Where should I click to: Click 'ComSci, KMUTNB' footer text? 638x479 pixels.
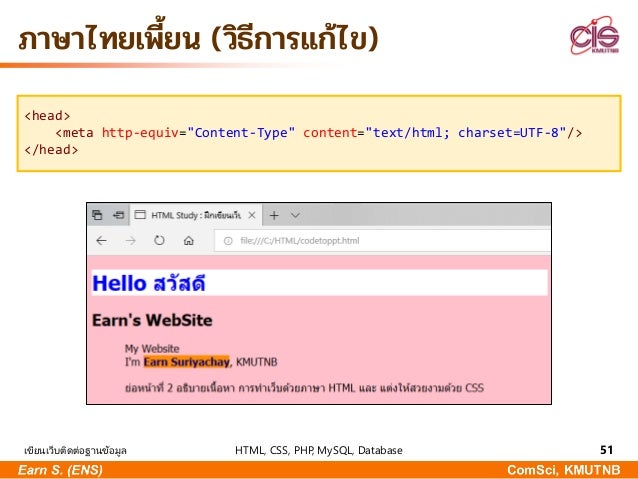point(564,470)
